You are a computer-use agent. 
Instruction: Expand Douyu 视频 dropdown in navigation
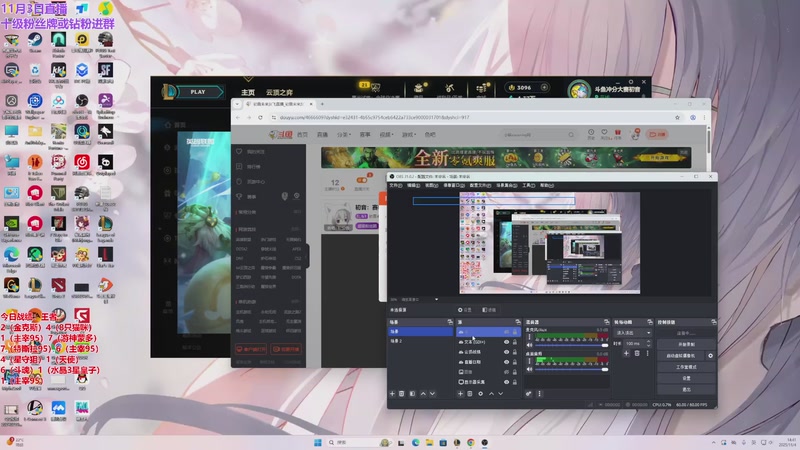[386, 135]
